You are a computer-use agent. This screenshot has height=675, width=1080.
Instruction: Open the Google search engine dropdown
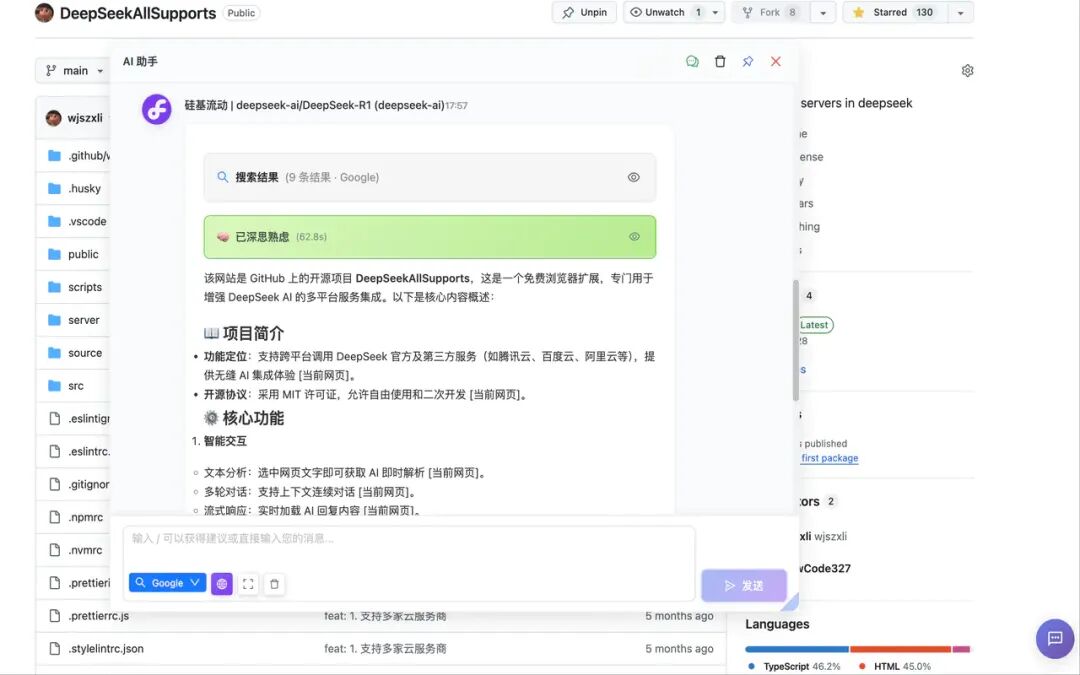pyautogui.click(x=167, y=583)
